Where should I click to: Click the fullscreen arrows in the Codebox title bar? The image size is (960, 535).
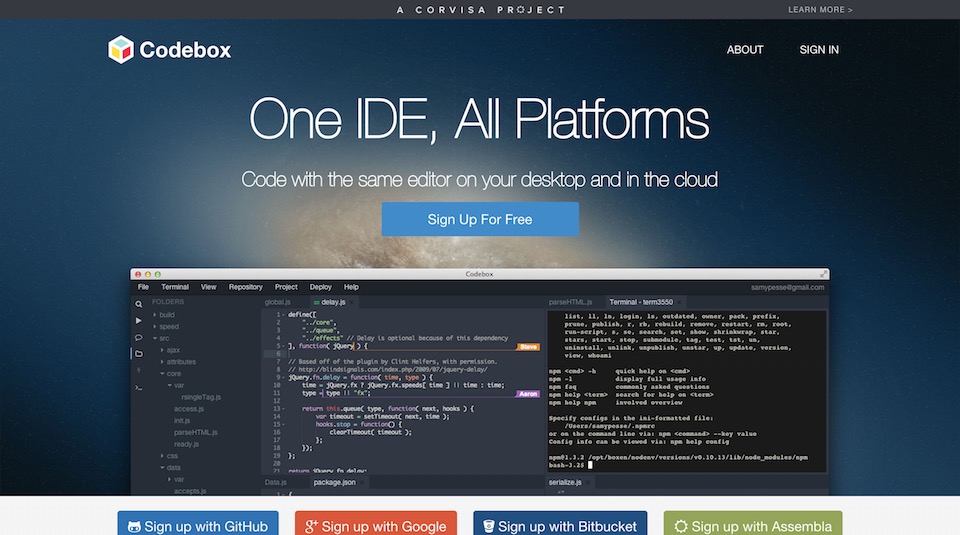(823, 274)
